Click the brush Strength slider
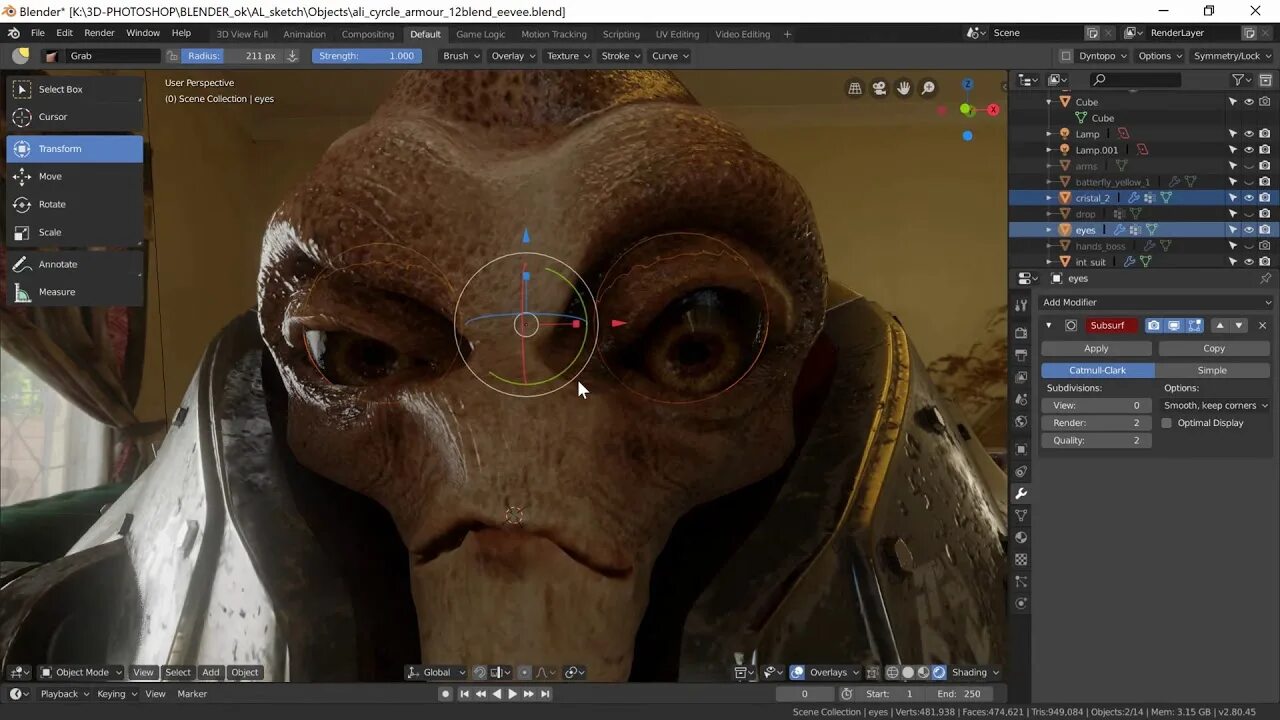The image size is (1280, 720). [x=366, y=56]
